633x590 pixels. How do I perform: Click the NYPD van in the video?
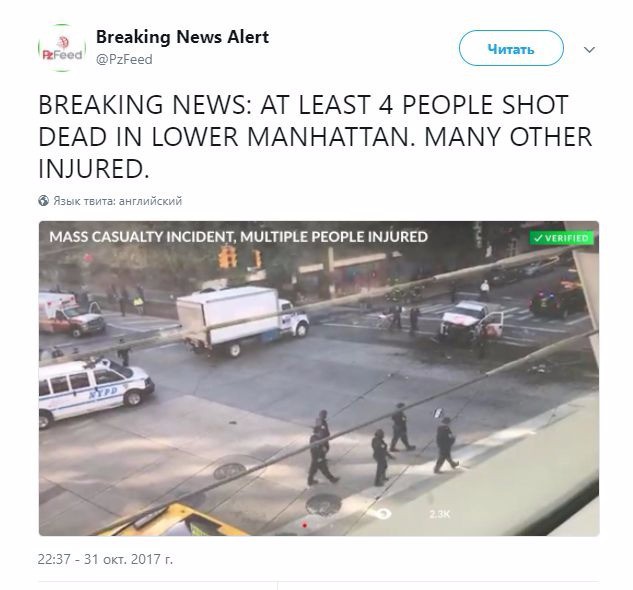[x=95, y=392]
